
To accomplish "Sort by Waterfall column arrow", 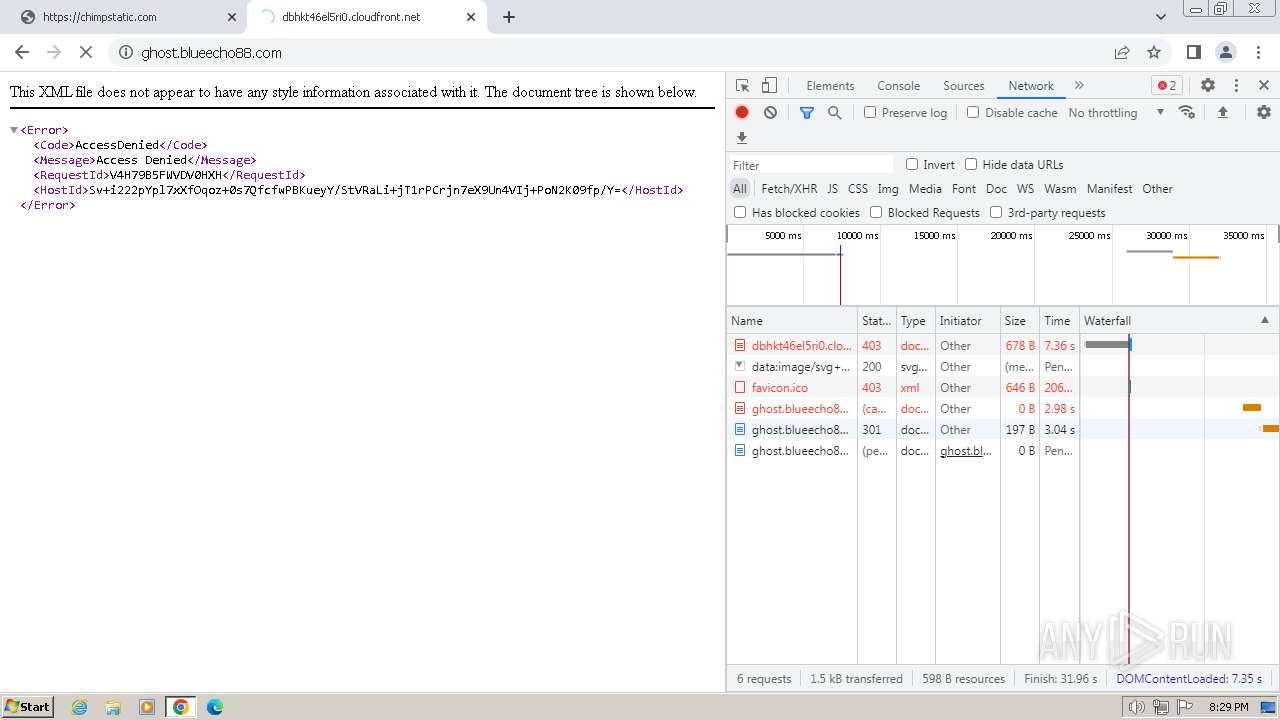I will click(1264, 320).
